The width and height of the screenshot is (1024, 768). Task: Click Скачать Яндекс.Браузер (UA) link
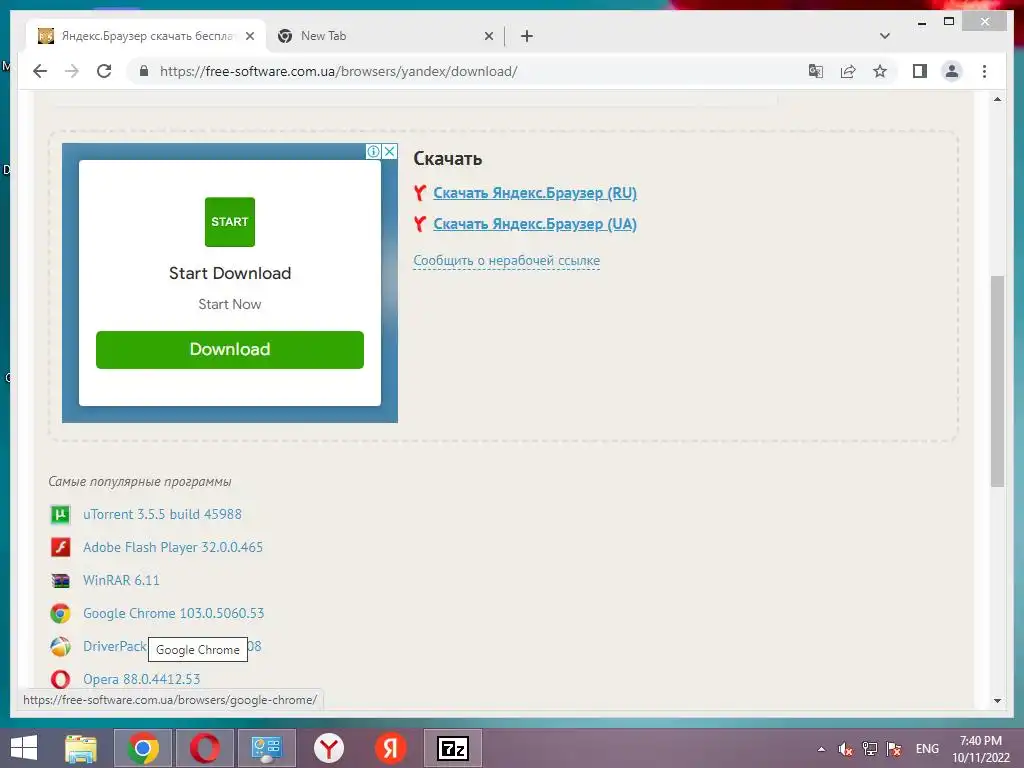tap(535, 224)
